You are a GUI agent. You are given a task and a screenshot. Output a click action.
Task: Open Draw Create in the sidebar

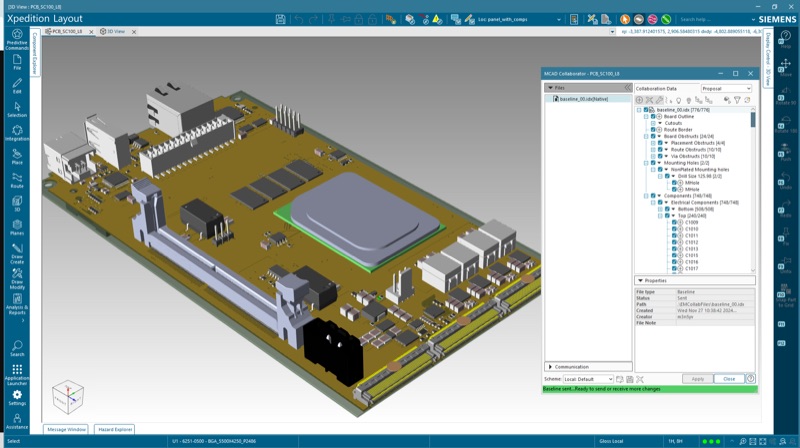pyautogui.click(x=17, y=254)
